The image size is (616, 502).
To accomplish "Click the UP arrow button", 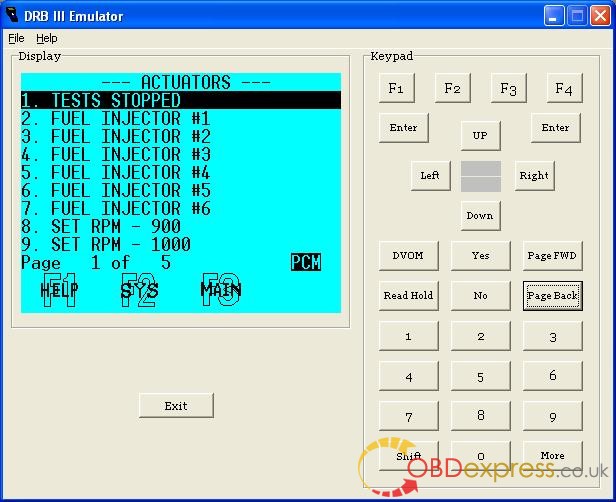I will tap(480, 136).
